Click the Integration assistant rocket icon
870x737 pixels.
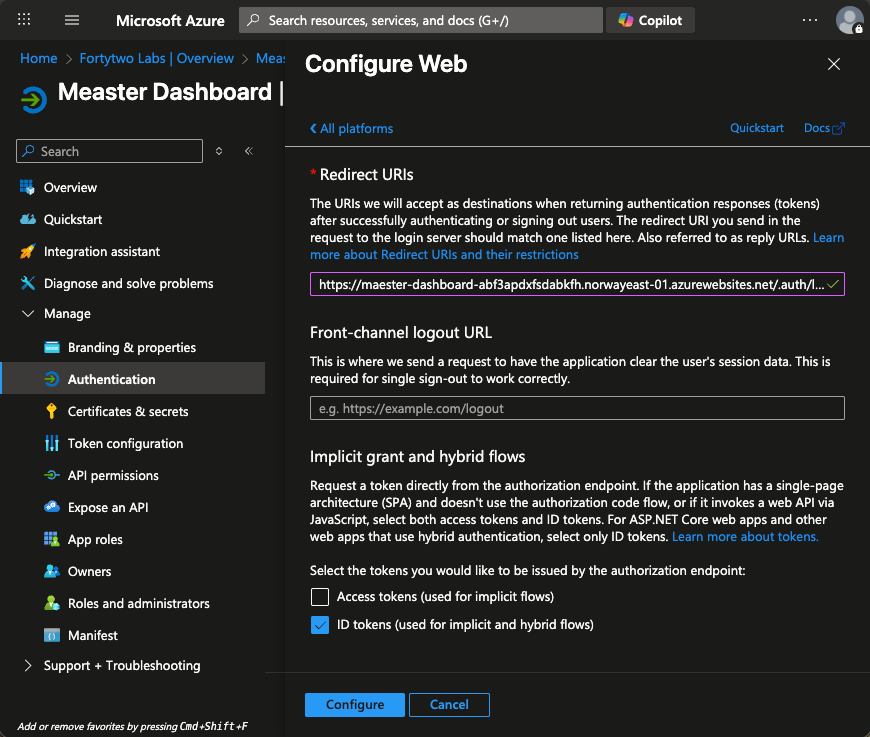(27, 251)
